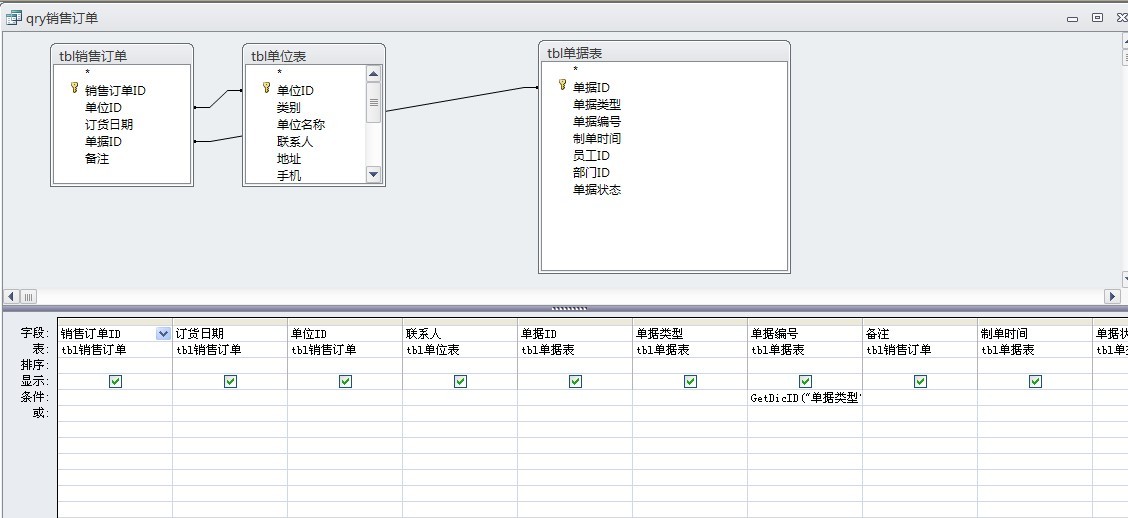Open the 销售订单ID field dropdown arrow
Screen dimensions: 1128x518
point(163,334)
